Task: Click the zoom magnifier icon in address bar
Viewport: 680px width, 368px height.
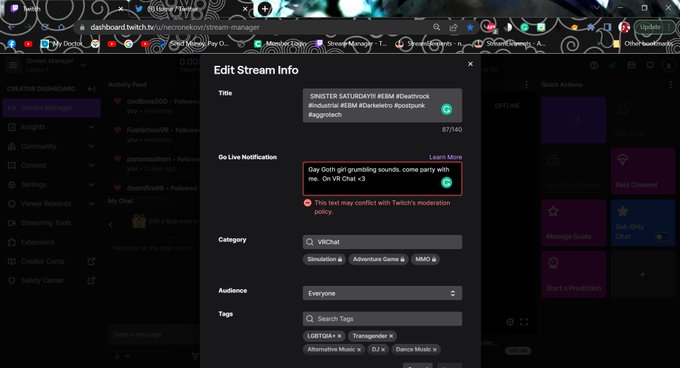Action: (x=436, y=27)
